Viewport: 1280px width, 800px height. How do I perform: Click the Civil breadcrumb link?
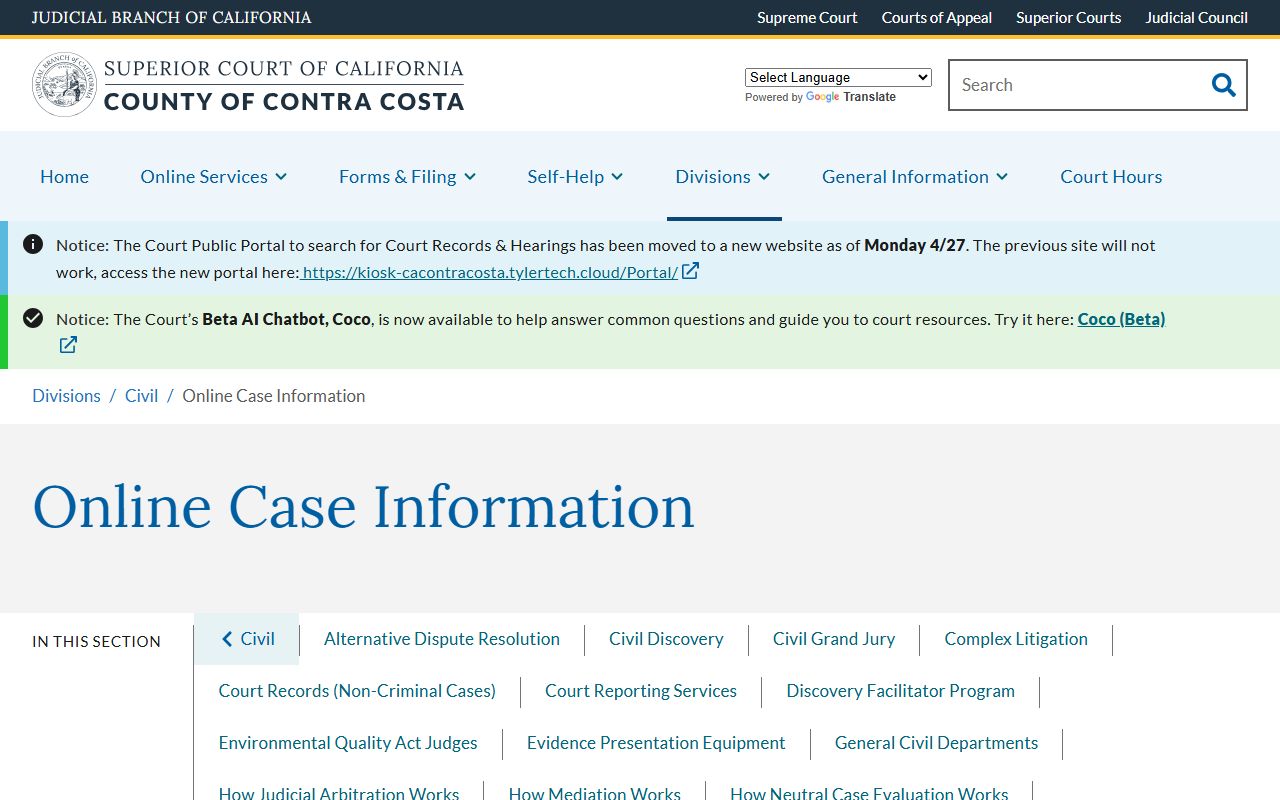[x=141, y=396]
